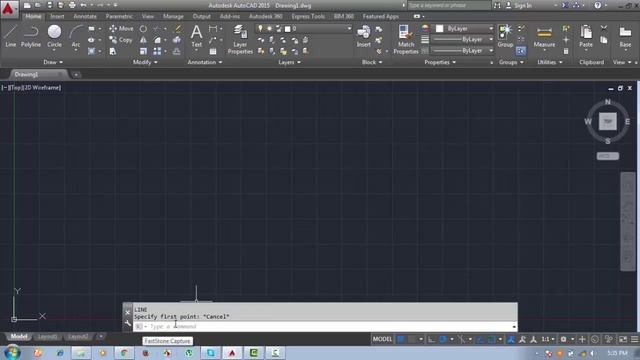640x360 pixels.
Task: Toggle Object Snap in status bar
Action: 492,339
